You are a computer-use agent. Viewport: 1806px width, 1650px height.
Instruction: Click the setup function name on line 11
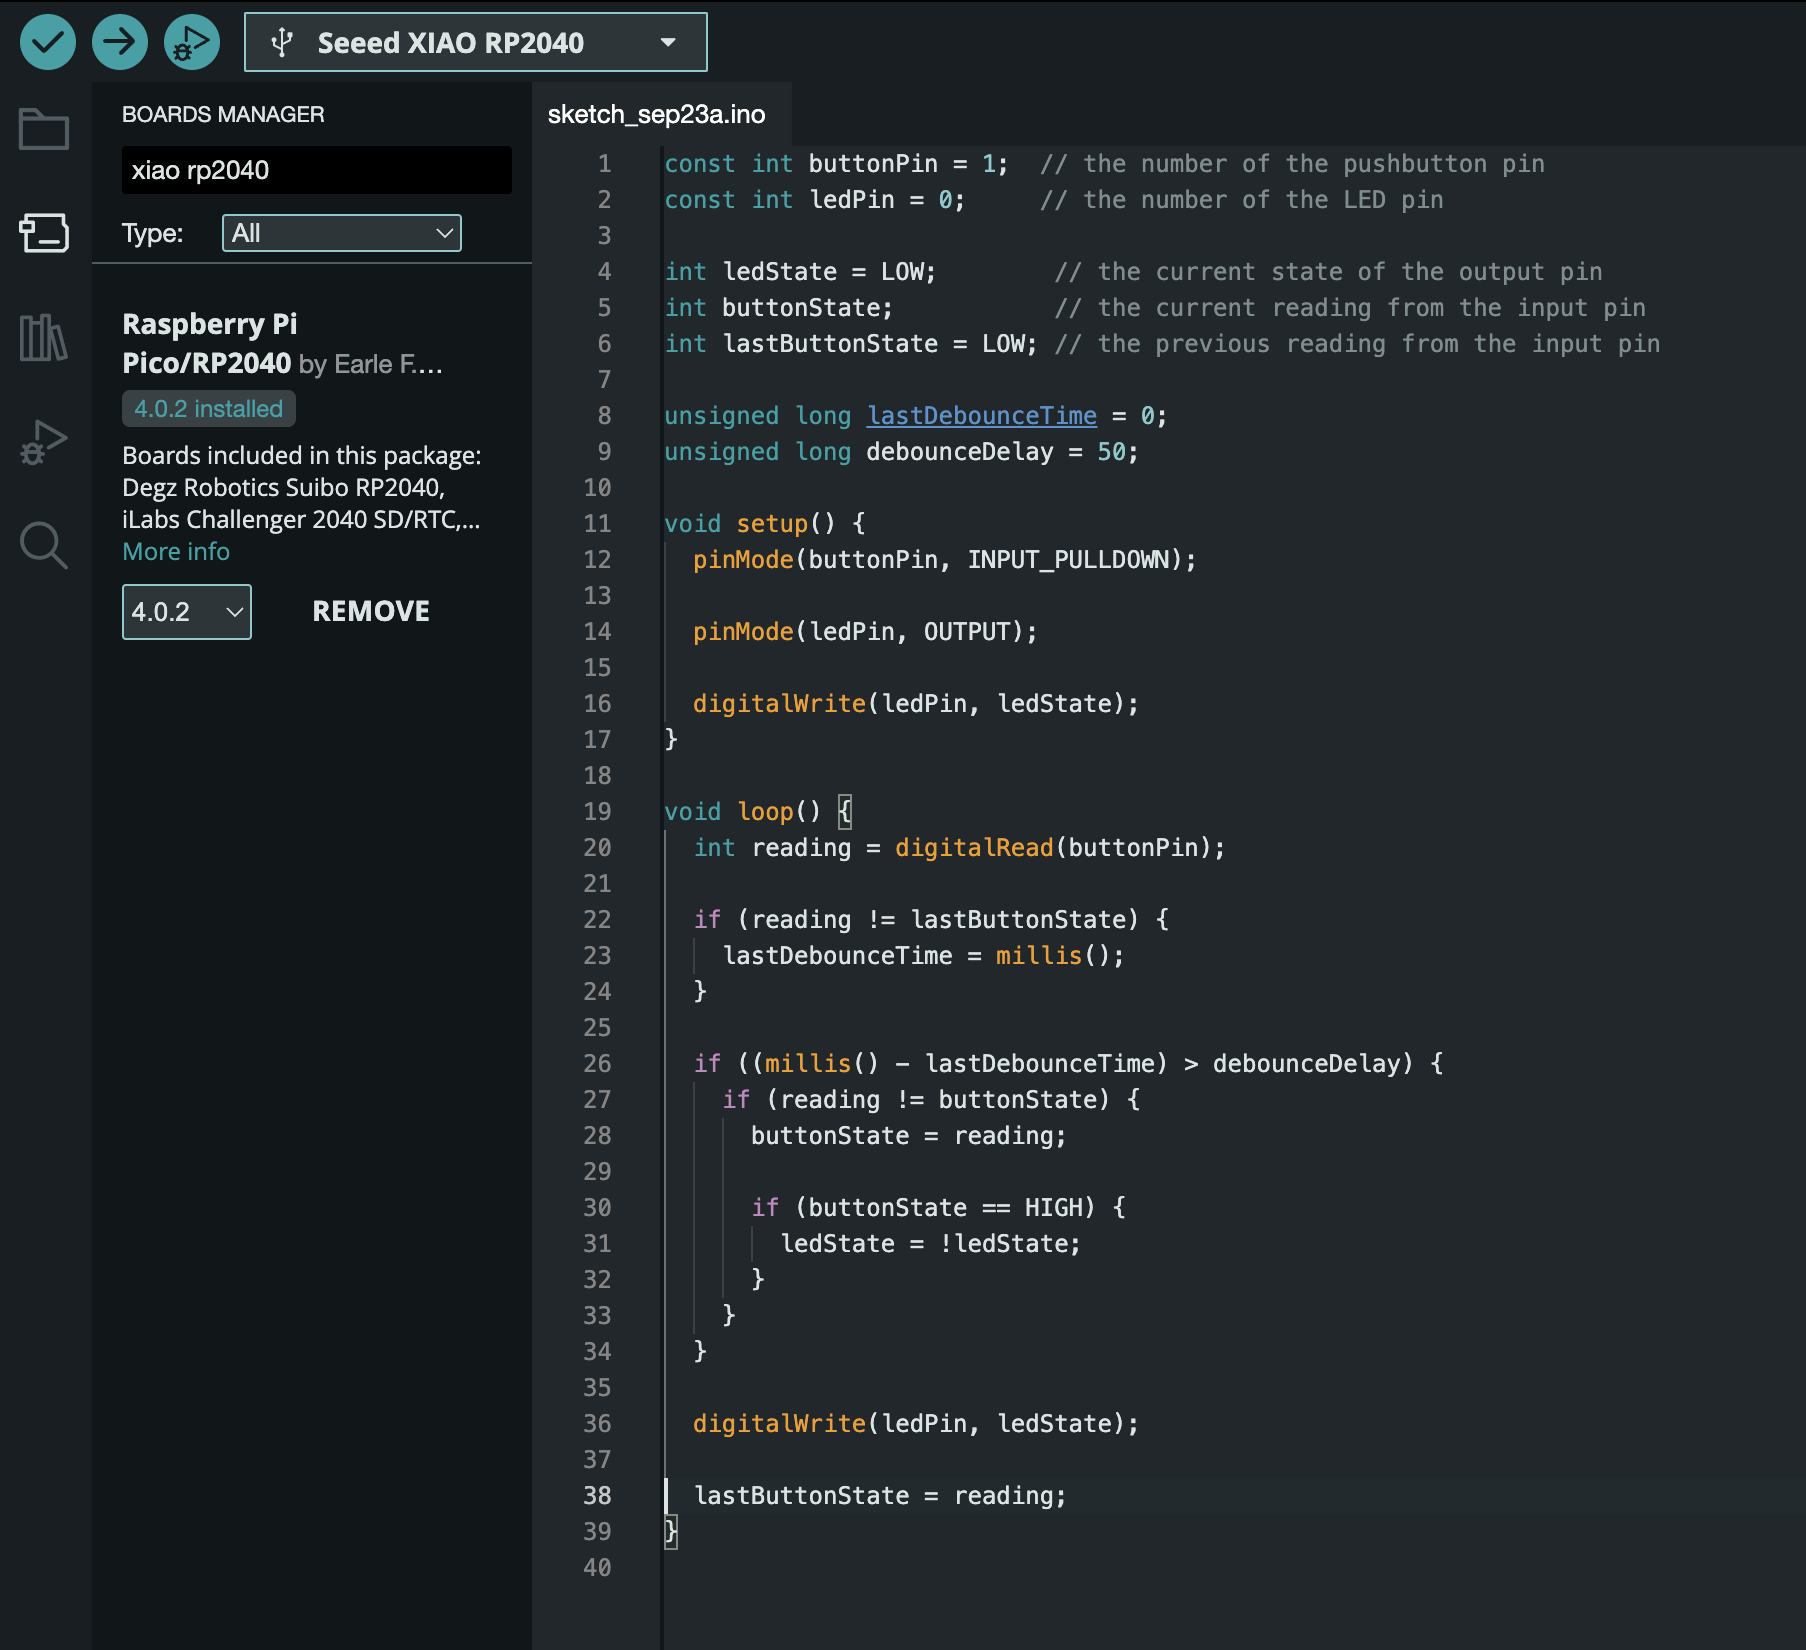(x=772, y=523)
